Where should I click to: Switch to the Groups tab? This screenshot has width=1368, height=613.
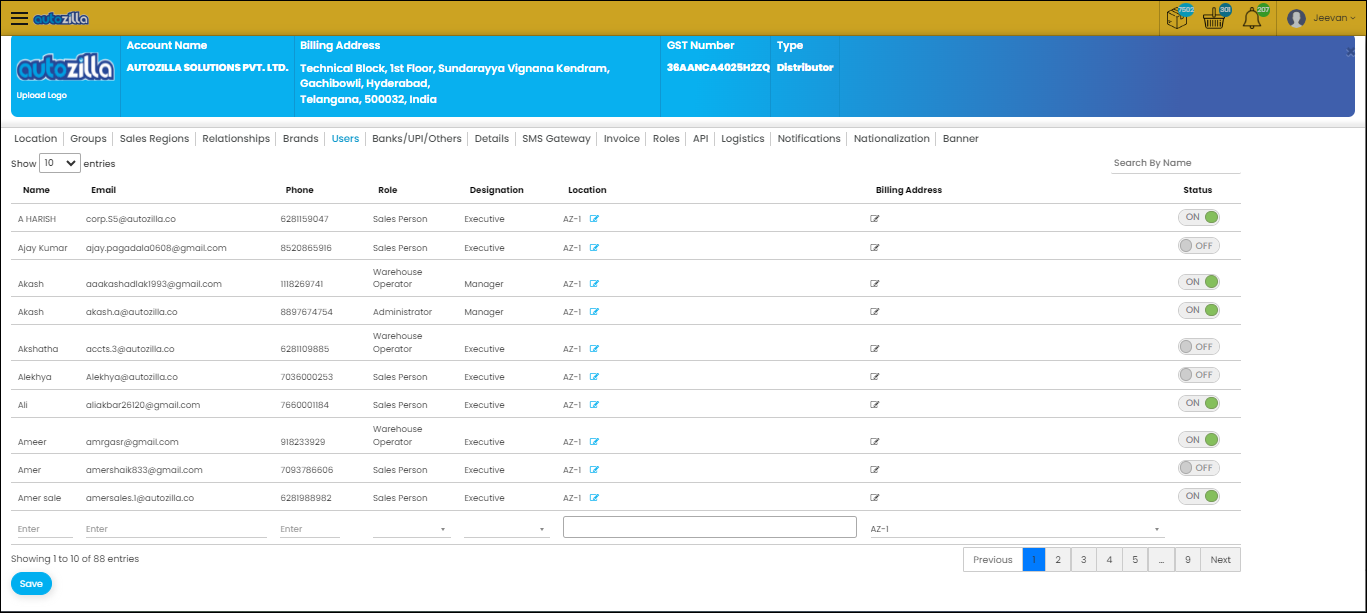point(89,139)
